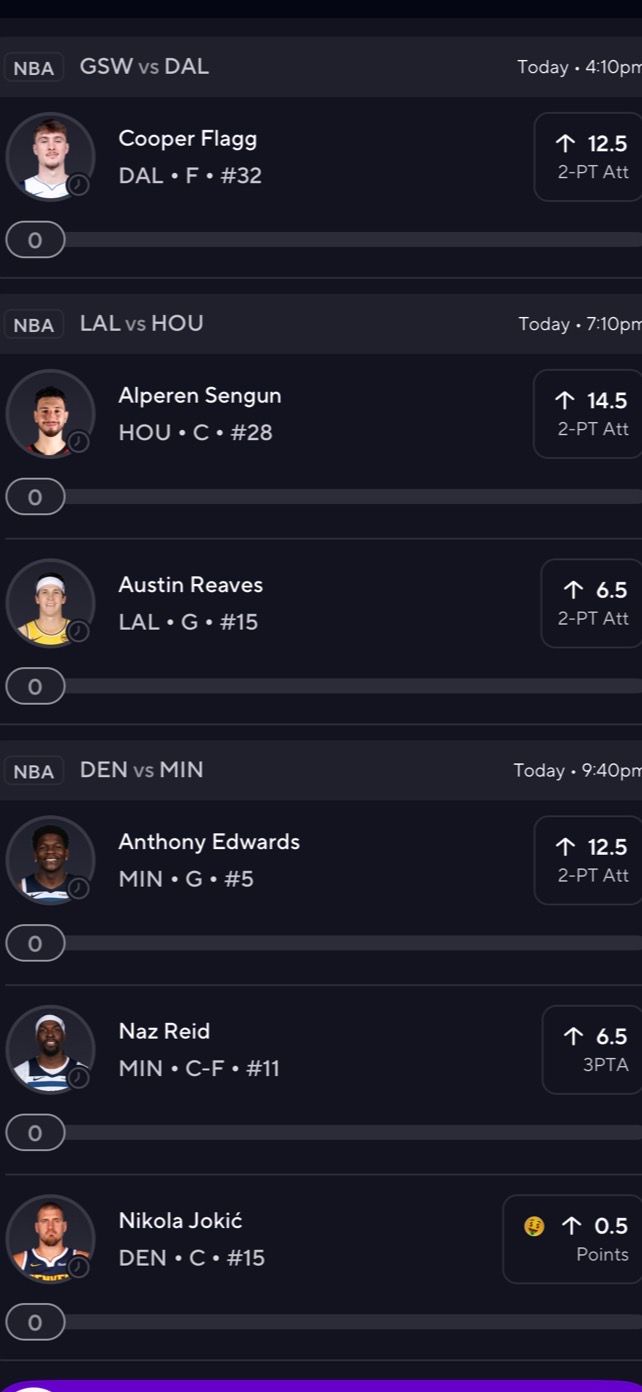Expand the DEN vs MIN game header
642x1392 pixels.
click(x=320, y=770)
